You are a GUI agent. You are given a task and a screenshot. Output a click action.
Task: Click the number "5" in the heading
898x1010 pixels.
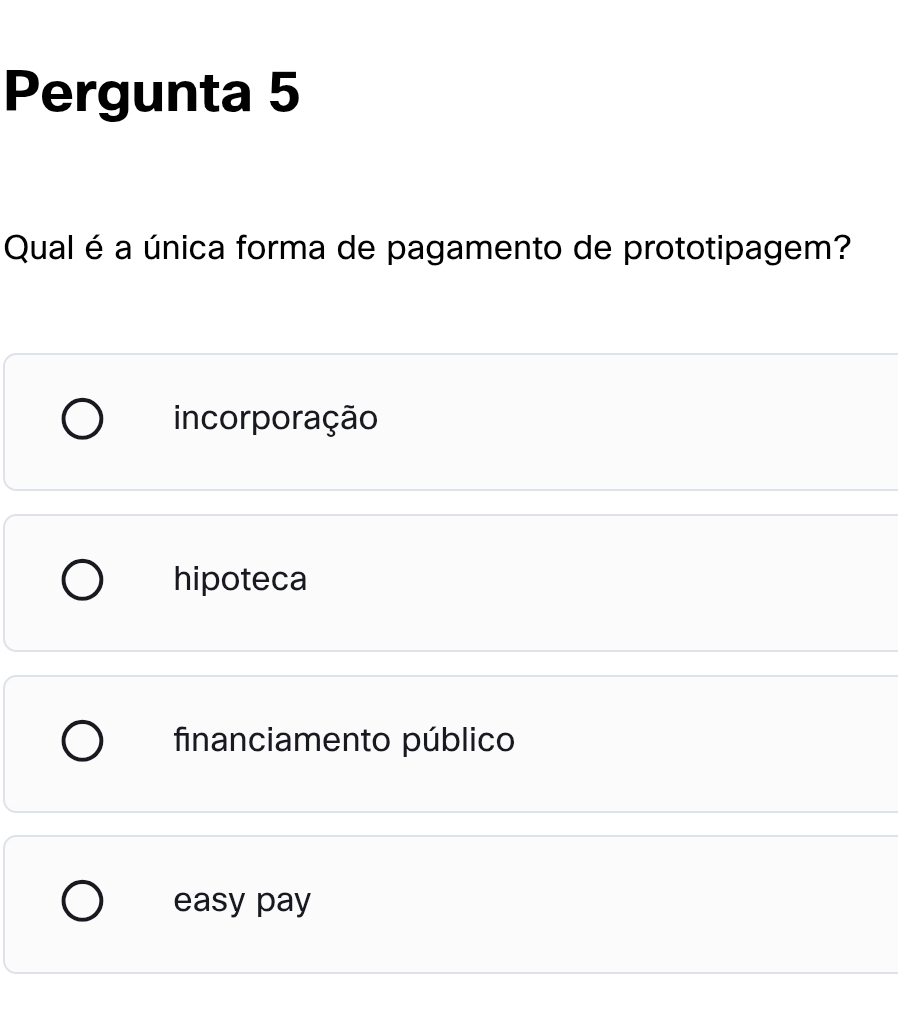pos(284,93)
